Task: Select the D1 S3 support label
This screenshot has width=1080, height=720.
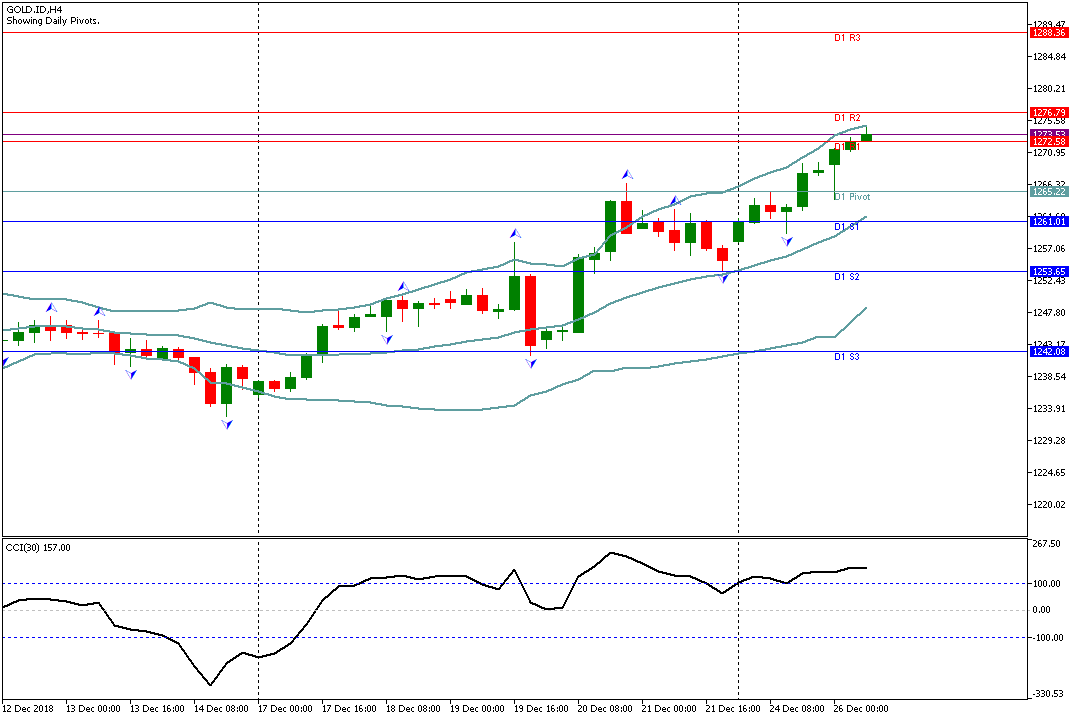Action: click(x=847, y=357)
